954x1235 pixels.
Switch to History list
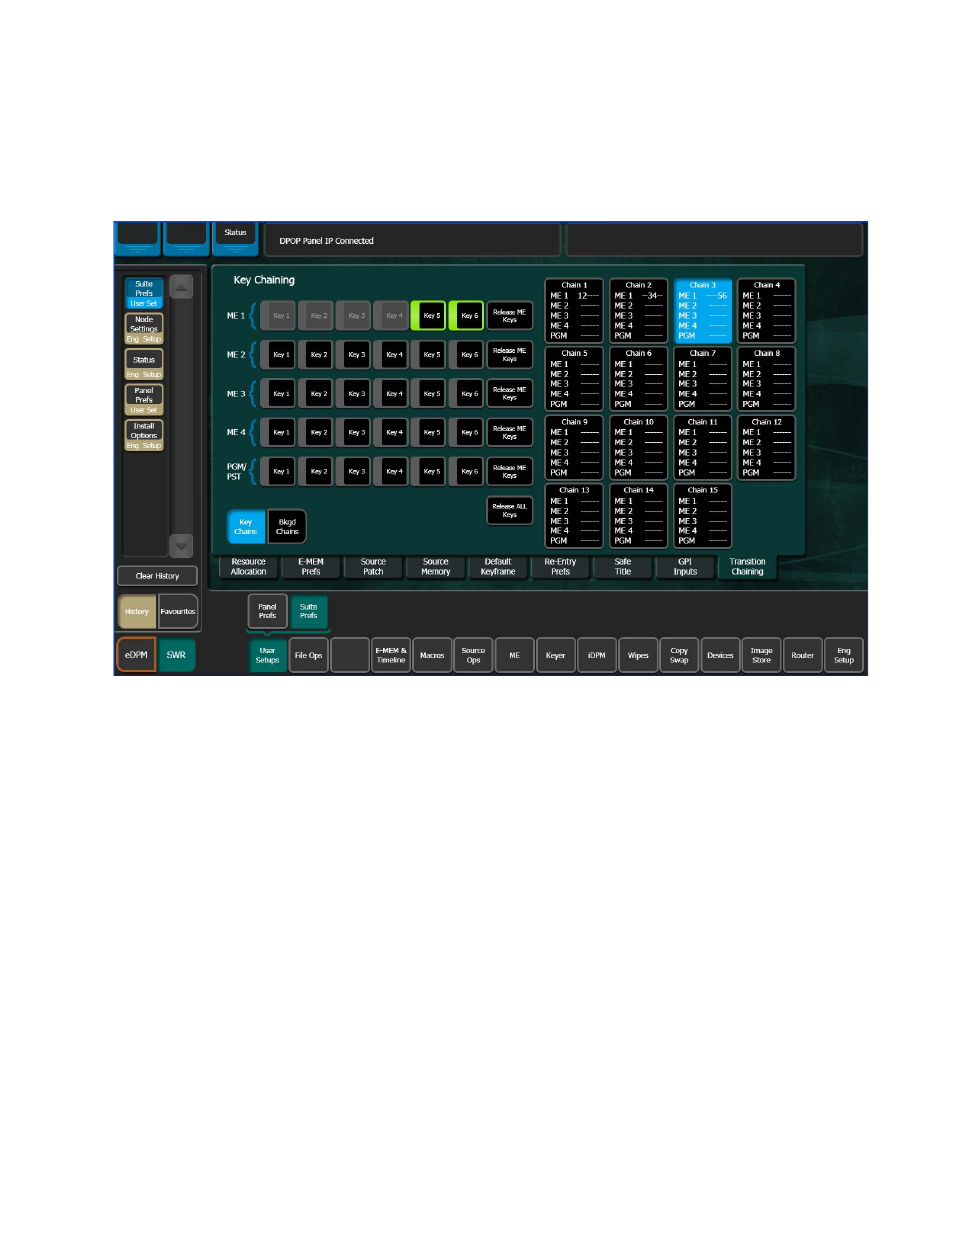click(137, 612)
